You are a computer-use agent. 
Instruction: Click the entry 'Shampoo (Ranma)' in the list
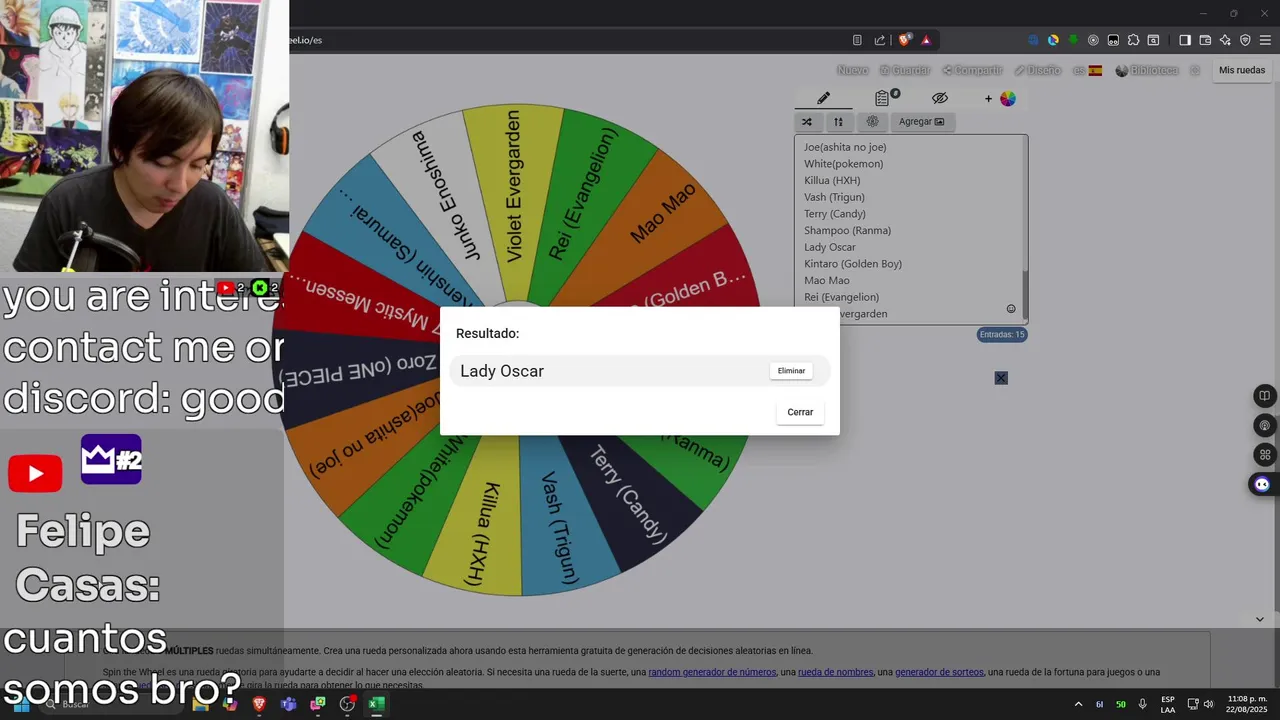pos(847,230)
